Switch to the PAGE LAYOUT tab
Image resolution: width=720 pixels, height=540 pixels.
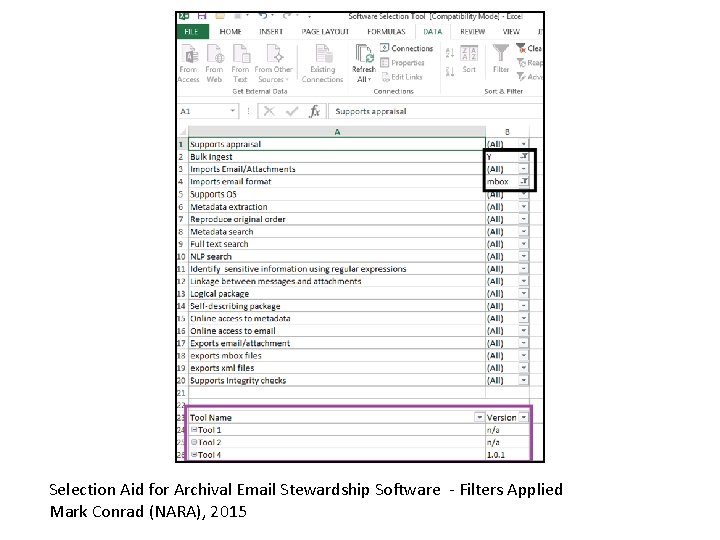coord(325,32)
